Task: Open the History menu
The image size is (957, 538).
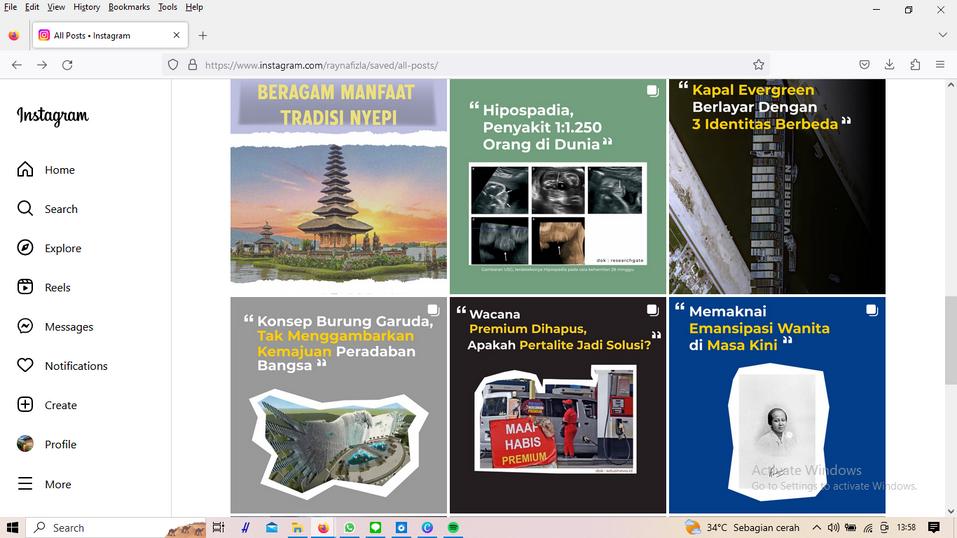Action: 87,7
